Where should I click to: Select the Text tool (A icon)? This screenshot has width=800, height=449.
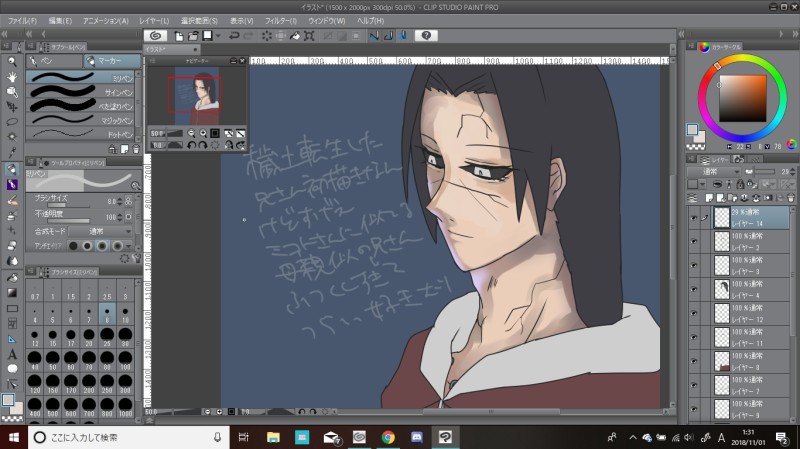12,354
